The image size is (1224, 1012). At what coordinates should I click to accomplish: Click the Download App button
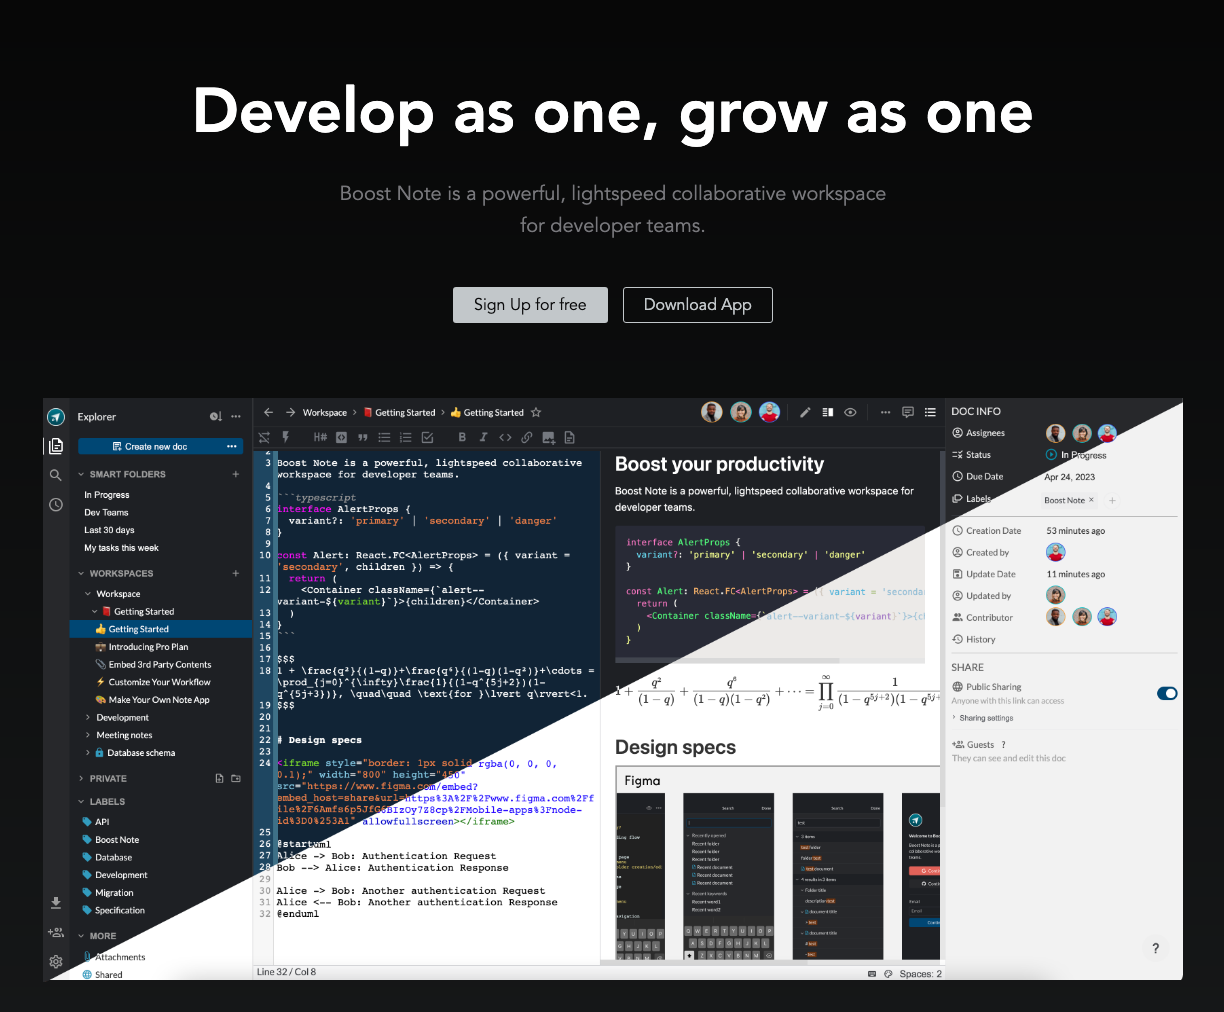(x=697, y=305)
